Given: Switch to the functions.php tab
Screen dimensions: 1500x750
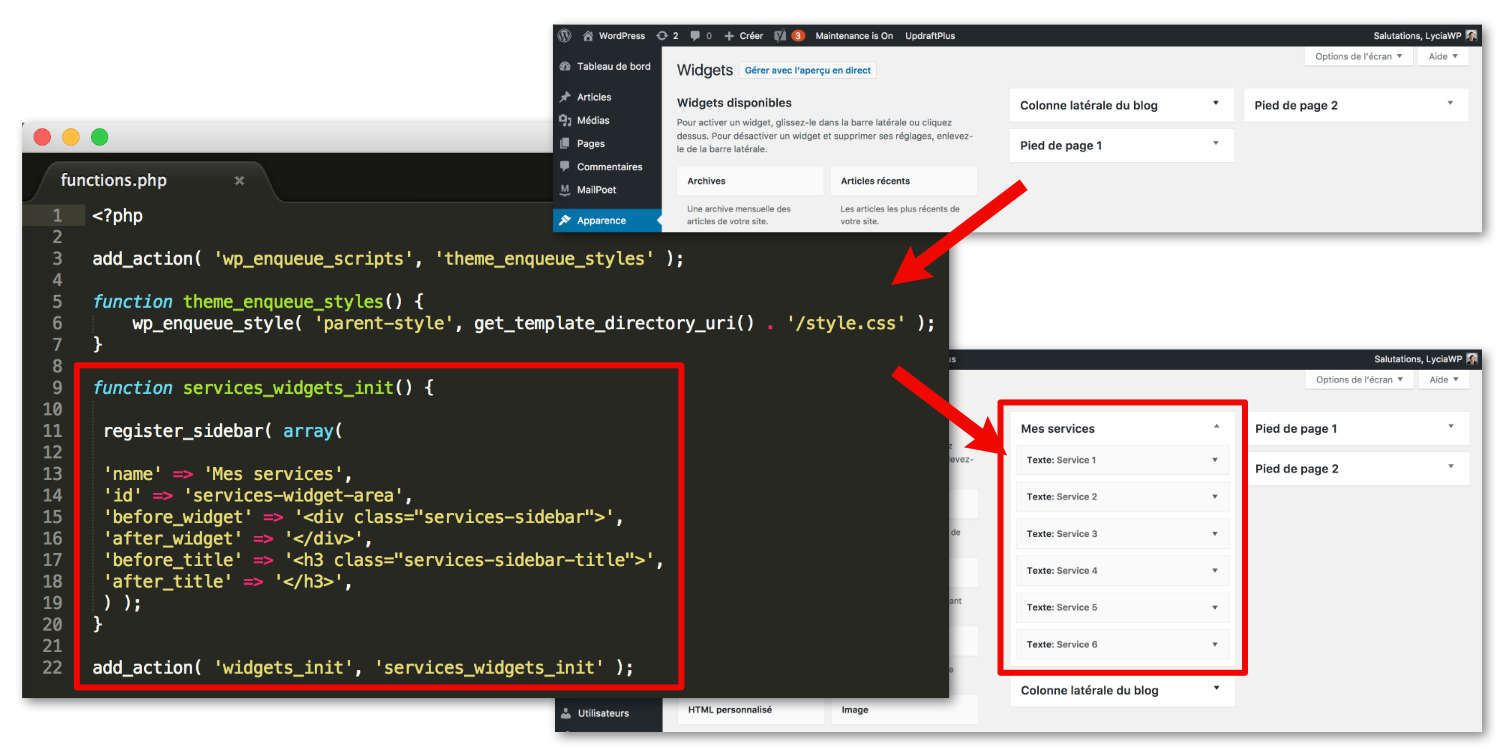Looking at the screenshot, I should click(114, 181).
